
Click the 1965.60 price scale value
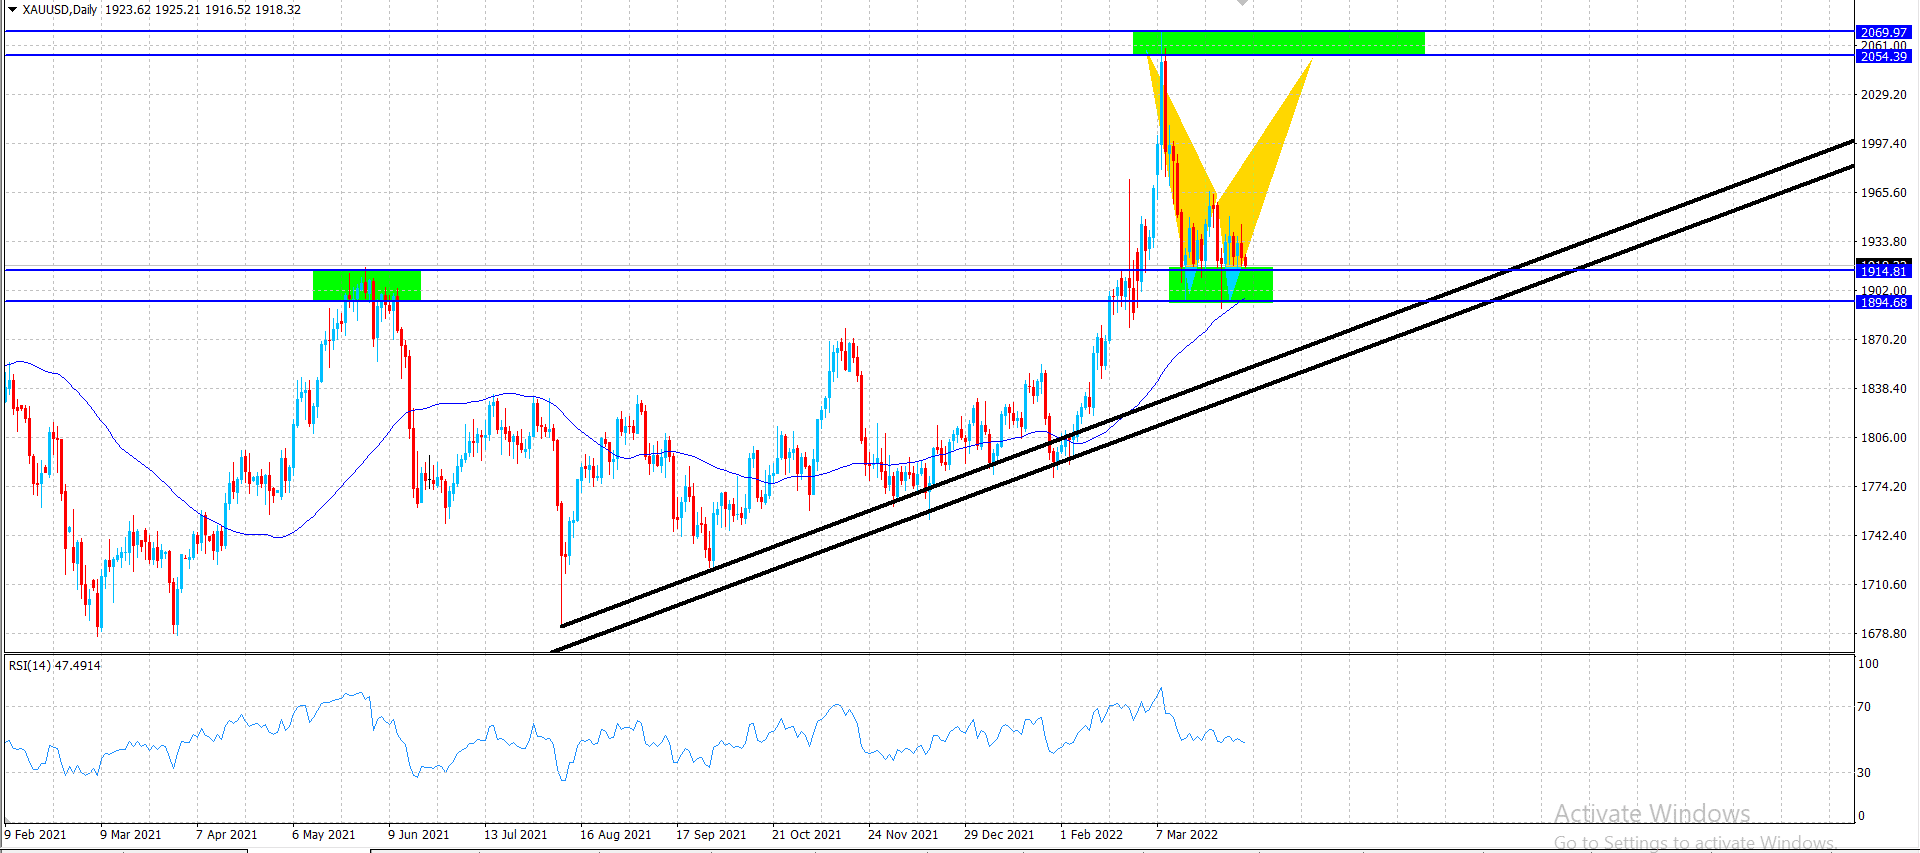pyautogui.click(x=1883, y=193)
